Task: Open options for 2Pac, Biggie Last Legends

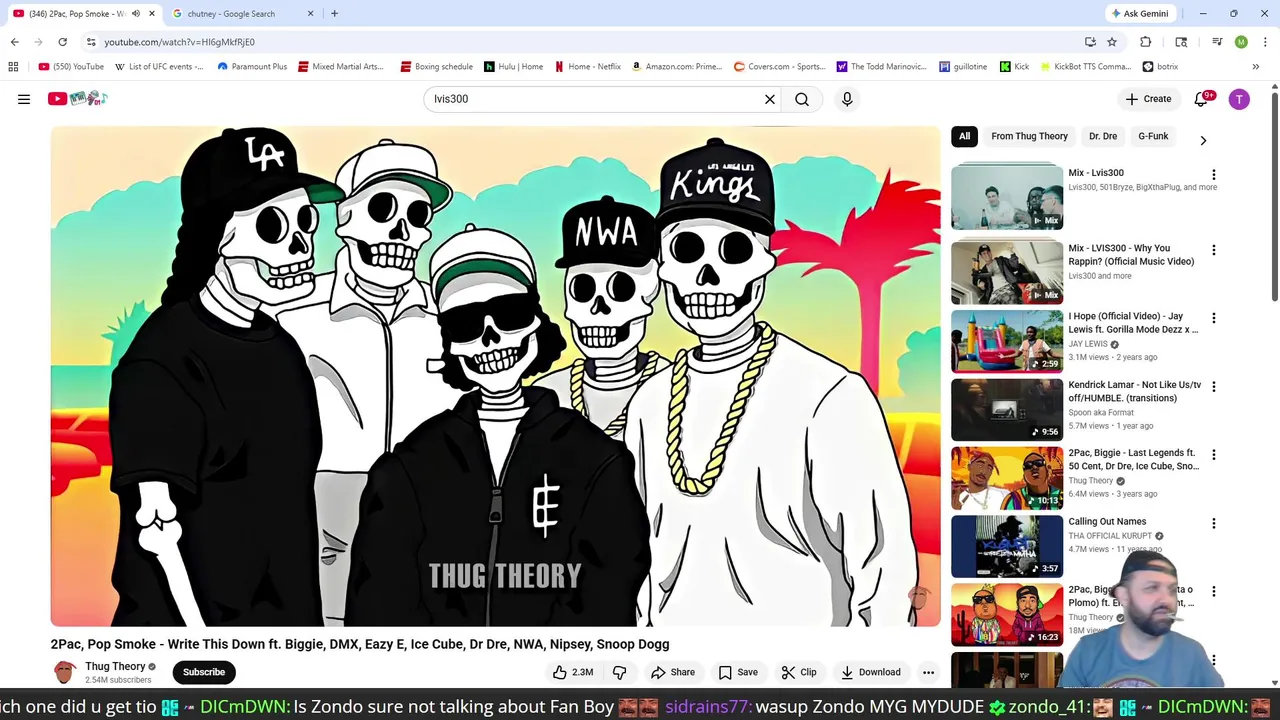Action: point(1214,455)
